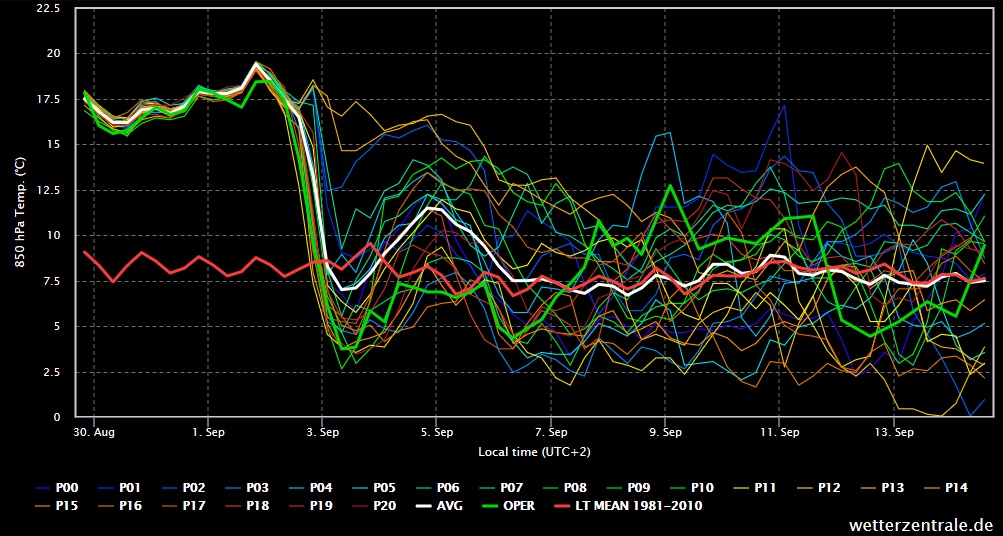Click the 850 hPa Temp. y-axis title
The width and height of the screenshot is (1003, 536).
pos(20,212)
